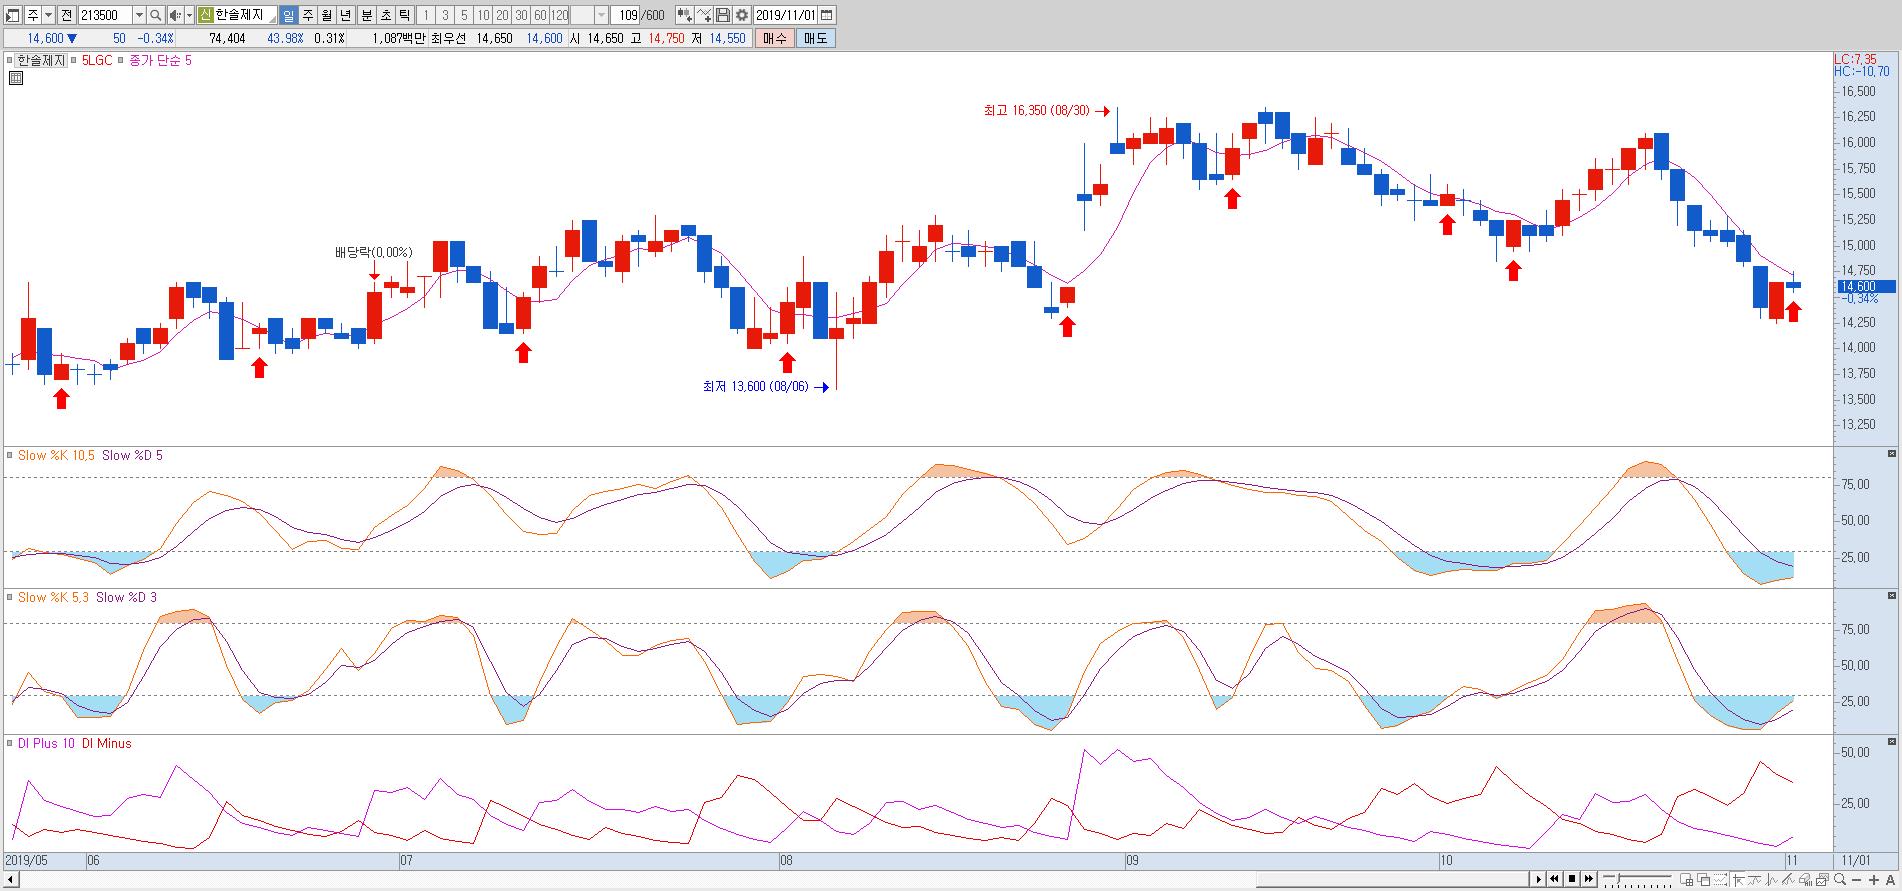Click the add chart pane icon

[1687, 880]
